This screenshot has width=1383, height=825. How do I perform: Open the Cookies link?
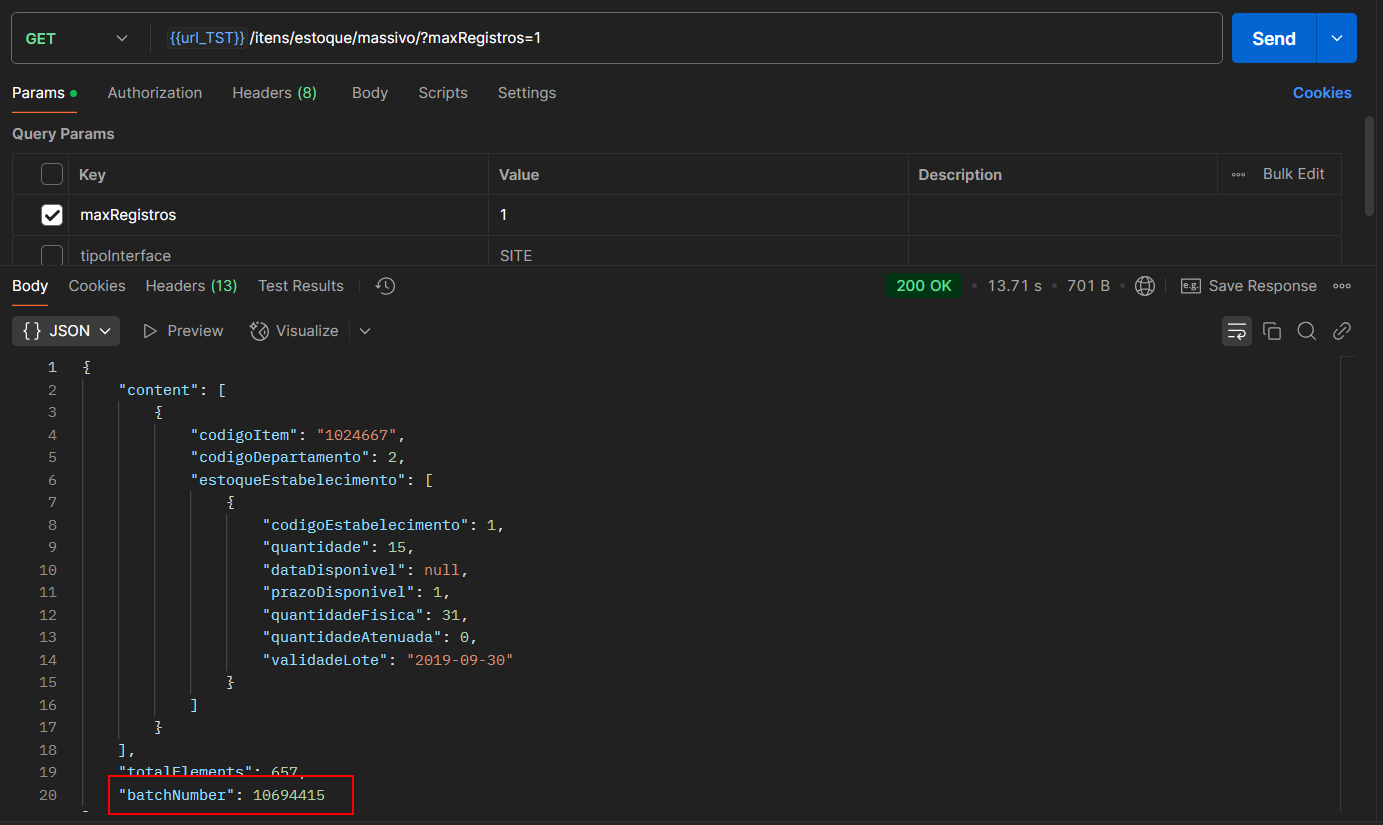point(1321,93)
